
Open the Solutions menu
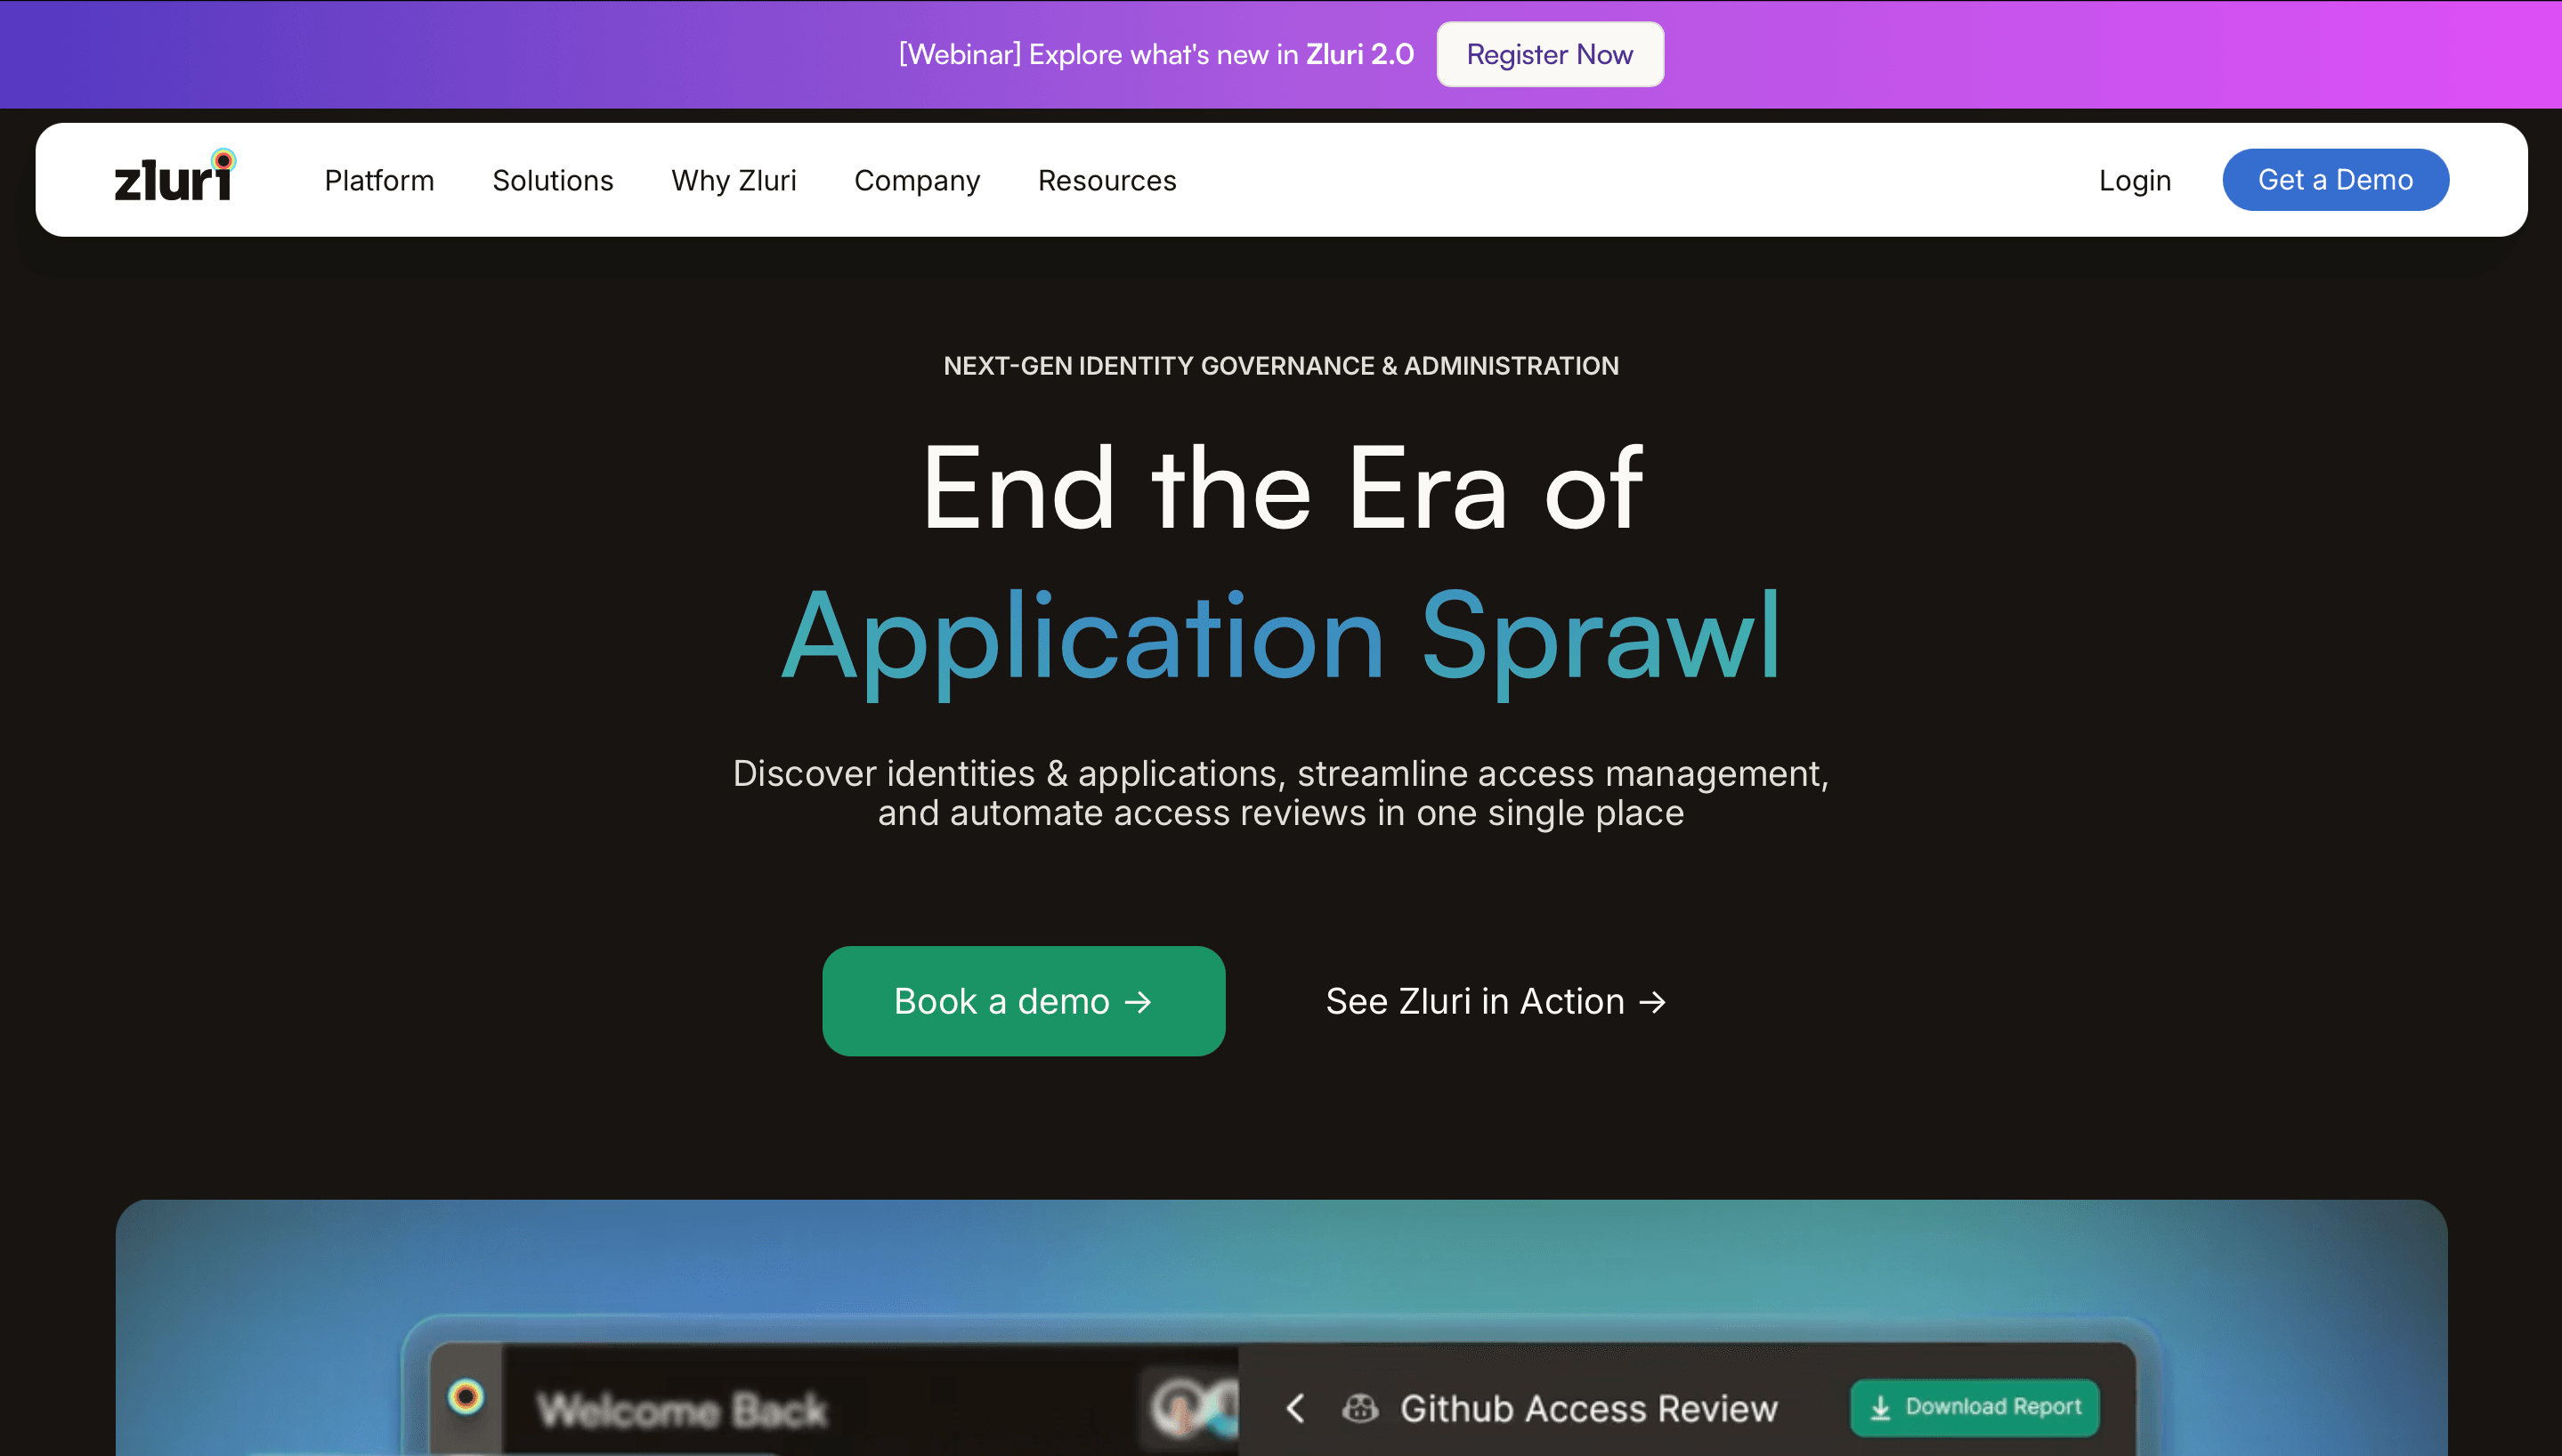pyautogui.click(x=552, y=180)
